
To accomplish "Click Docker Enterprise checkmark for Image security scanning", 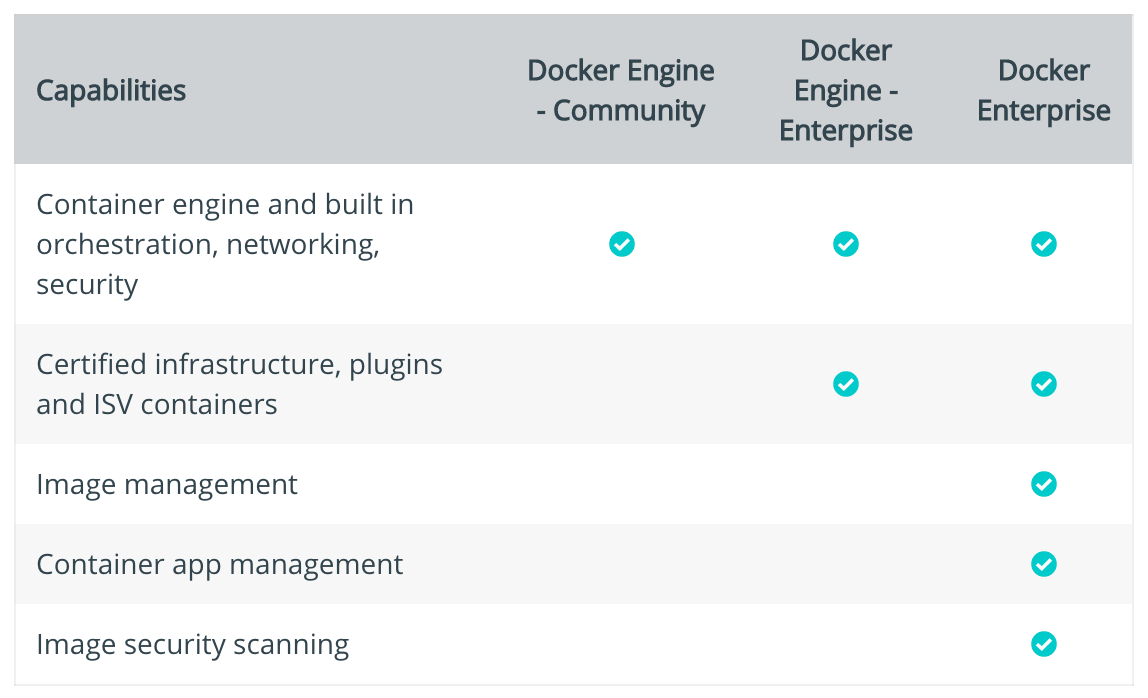I will pyautogui.click(x=1043, y=644).
